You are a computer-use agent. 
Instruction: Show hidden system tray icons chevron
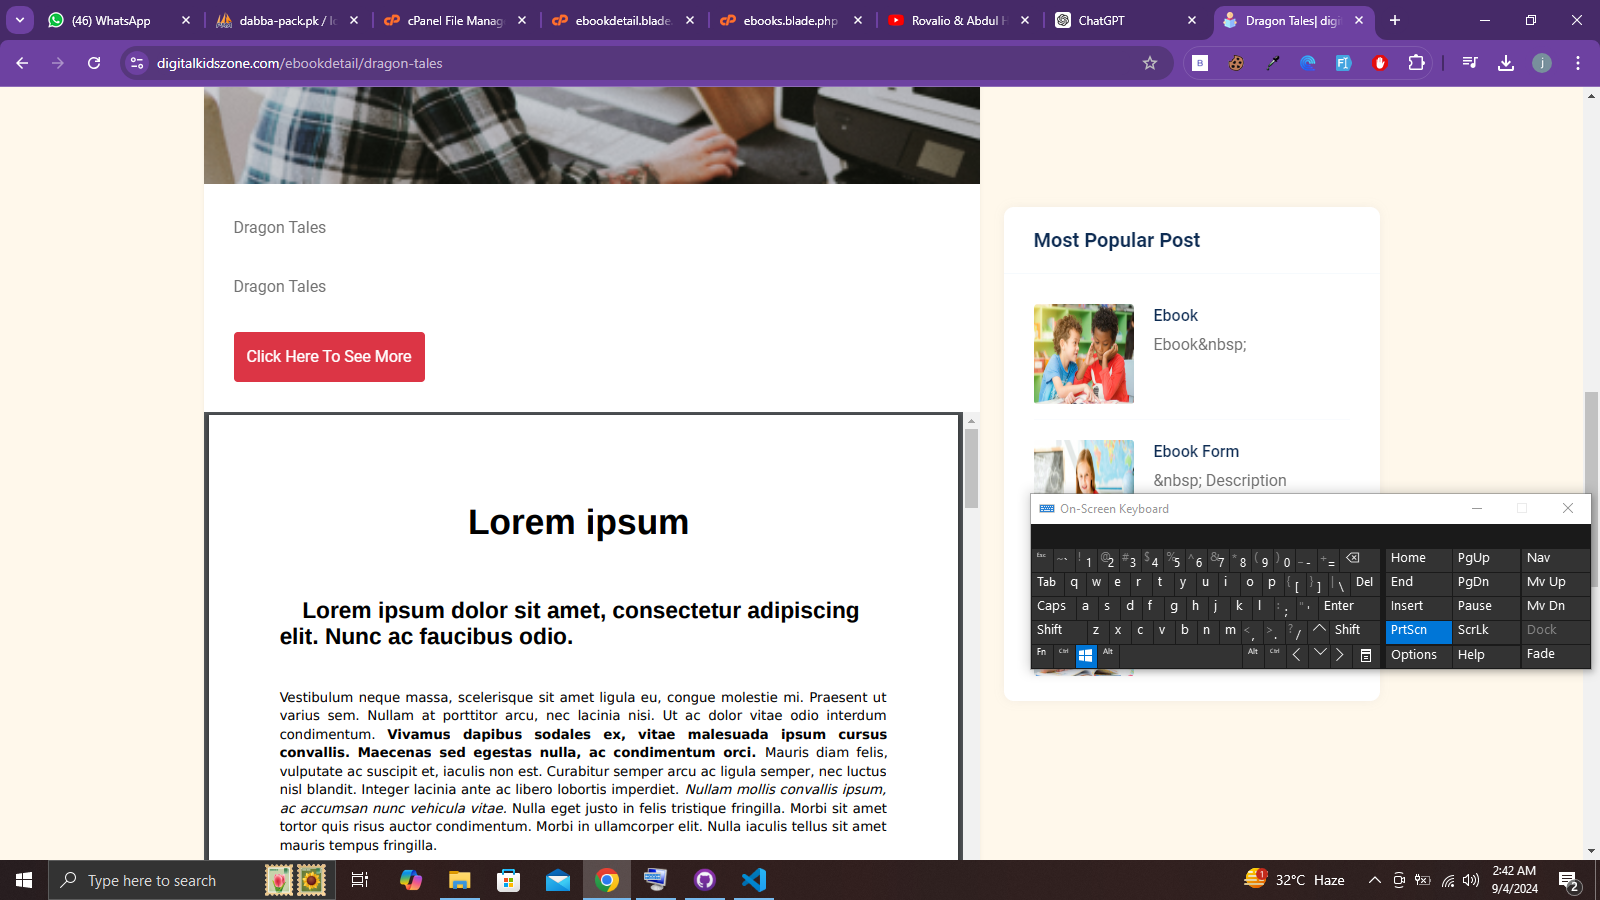pyautogui.click(x=1375, y=880)
